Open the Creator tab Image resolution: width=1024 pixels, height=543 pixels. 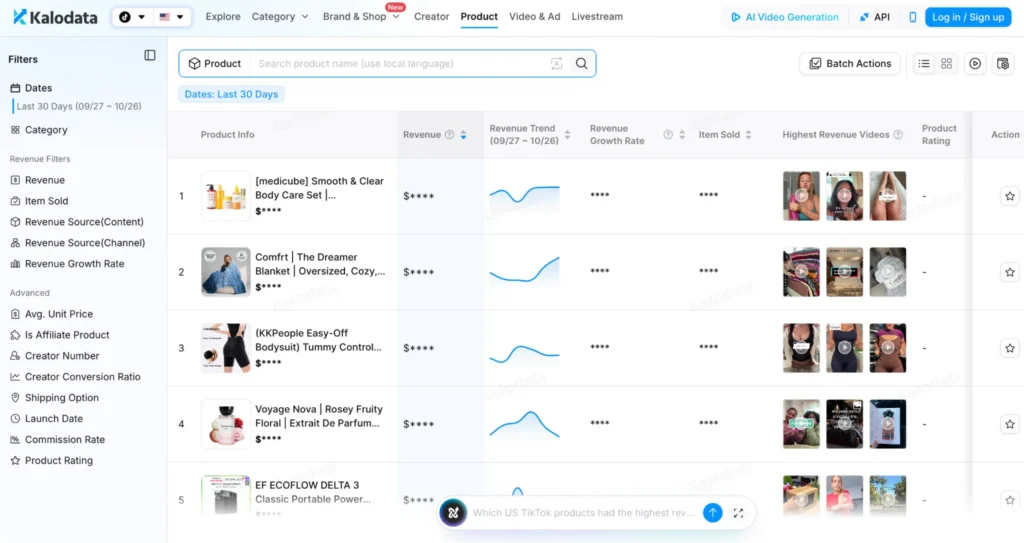431,16
